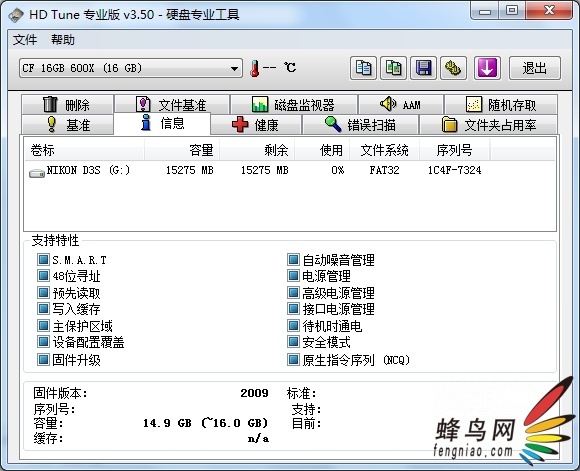Click the copy screenshot icon
Image resolution: width=580 pixels, height=471 pixels.
click(x=394, y=68)
